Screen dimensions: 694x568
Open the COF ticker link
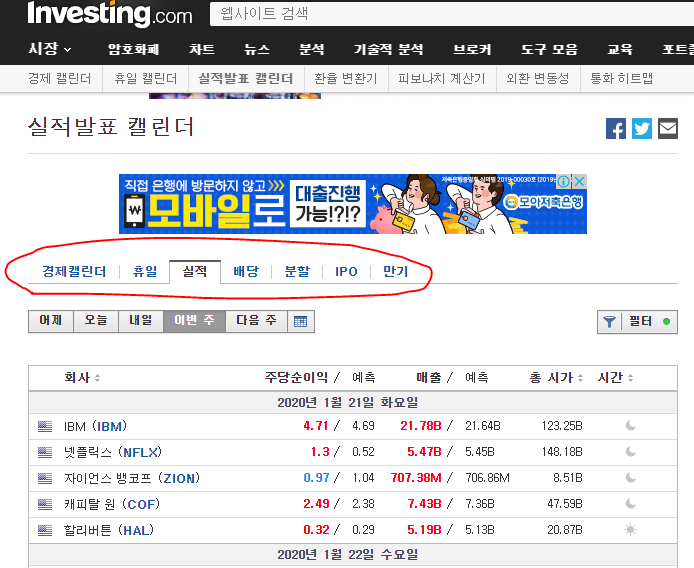(141, 504)
